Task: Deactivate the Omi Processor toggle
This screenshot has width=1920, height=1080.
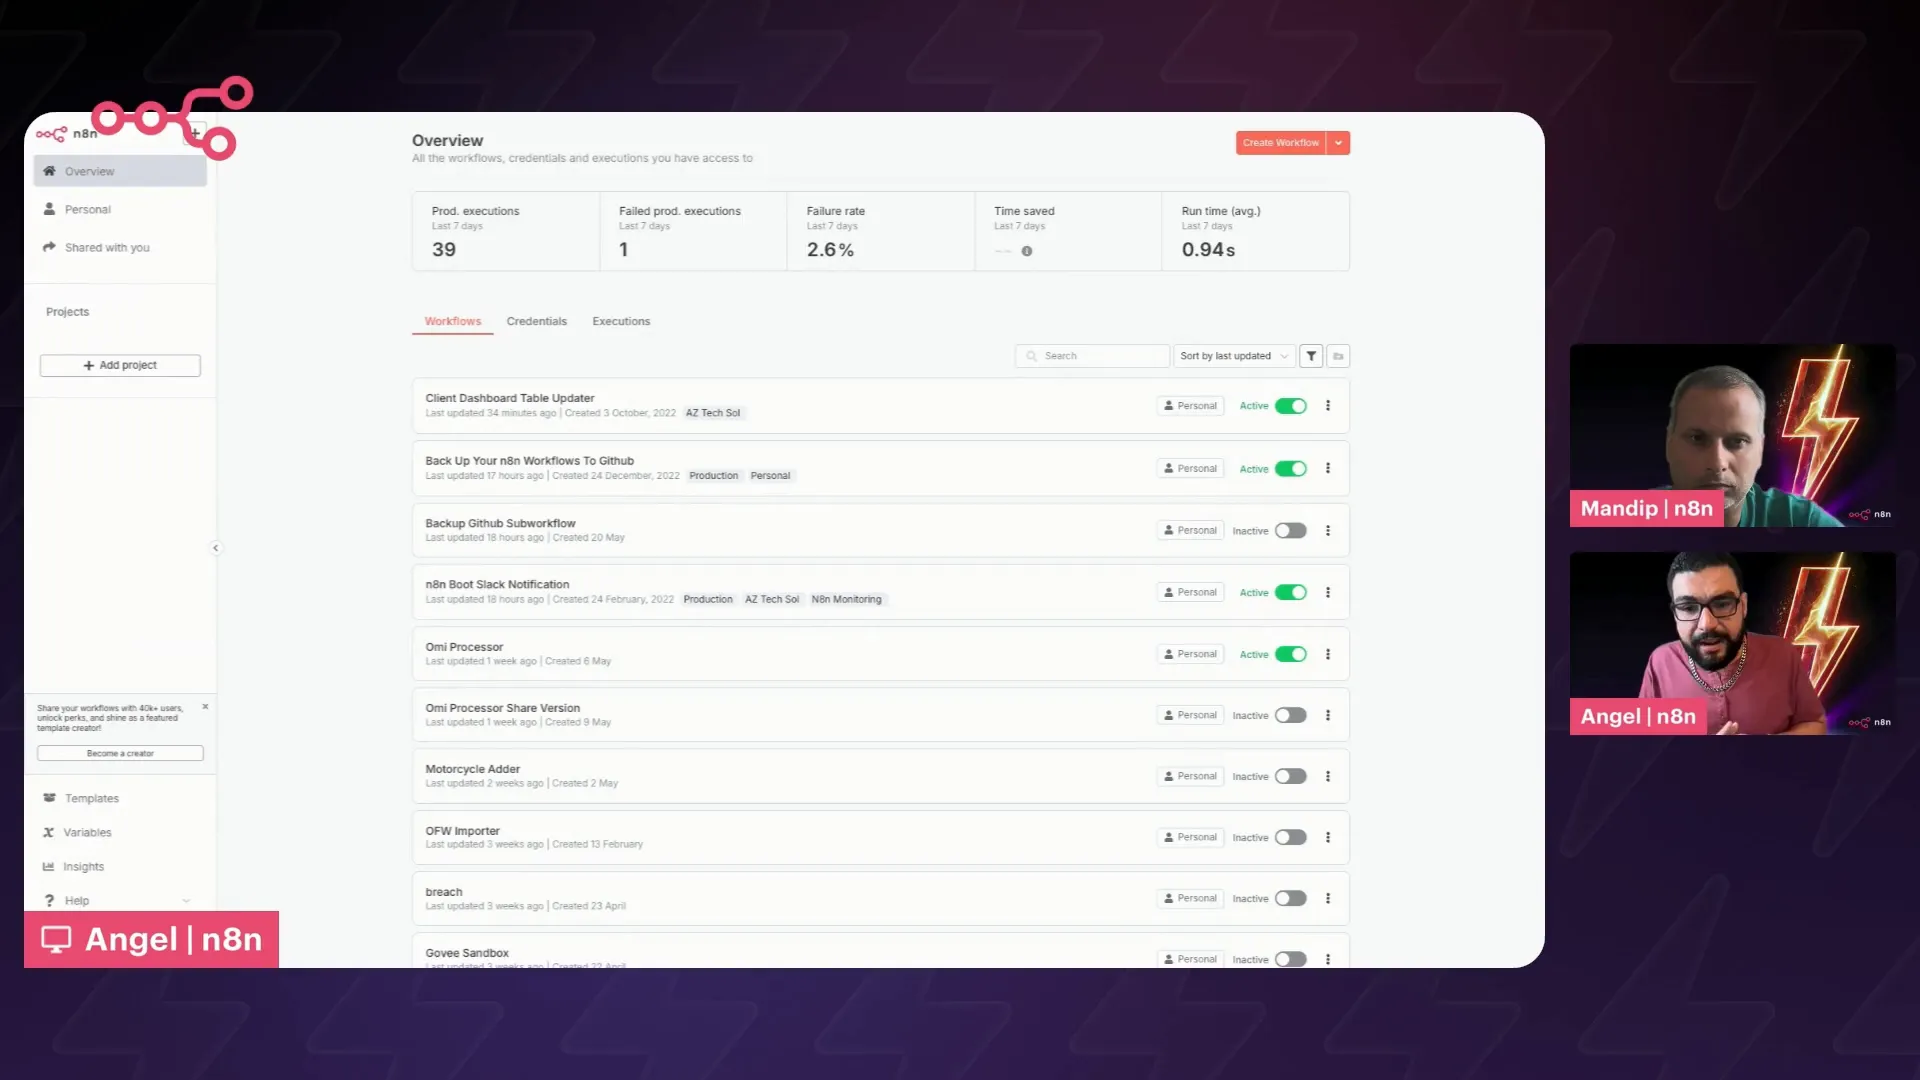Action: [x=1291, y=654]
